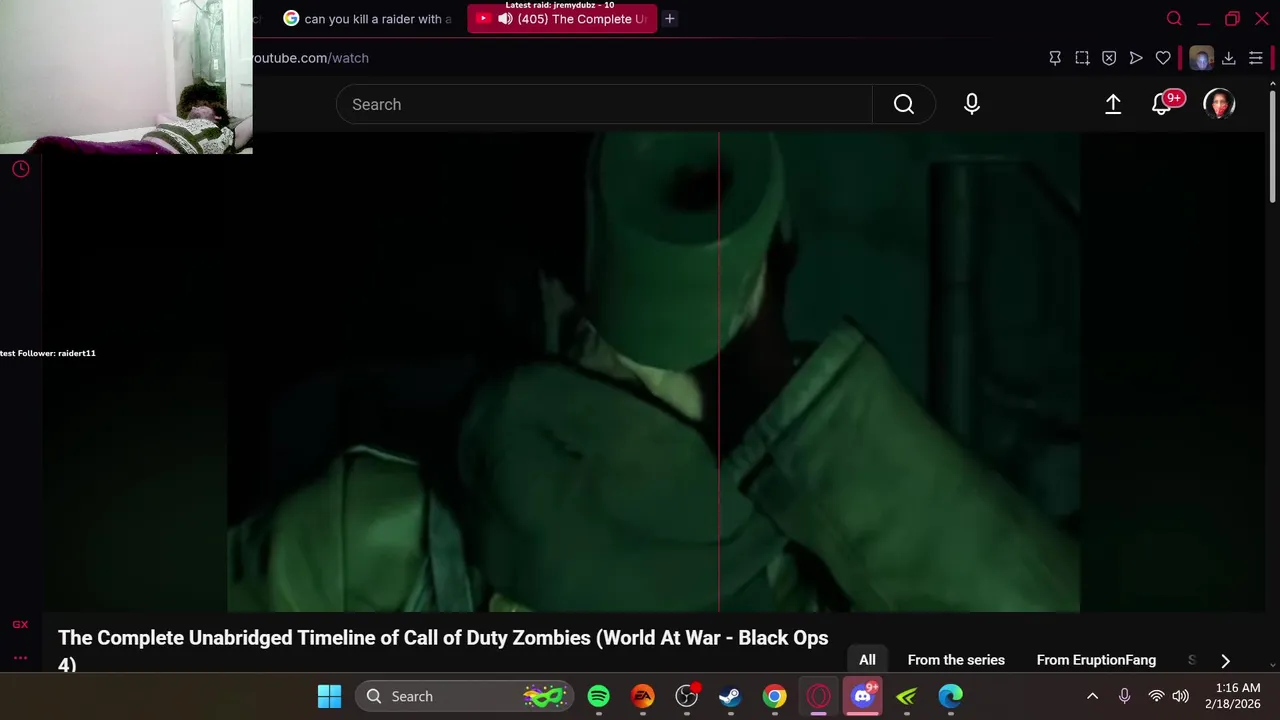Open the ad blocker shield icon
The width and height of the screenshot is (1280, 720).
[x=1109, y=58]
